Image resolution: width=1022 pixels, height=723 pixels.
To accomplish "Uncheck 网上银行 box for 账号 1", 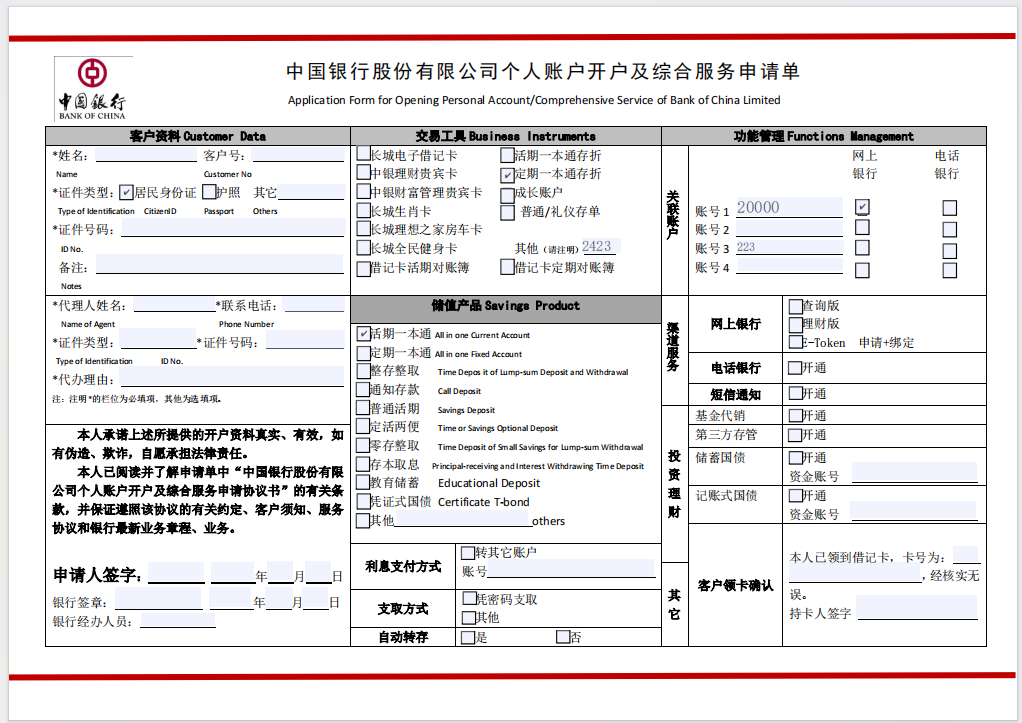I will (x=862, y=207).
